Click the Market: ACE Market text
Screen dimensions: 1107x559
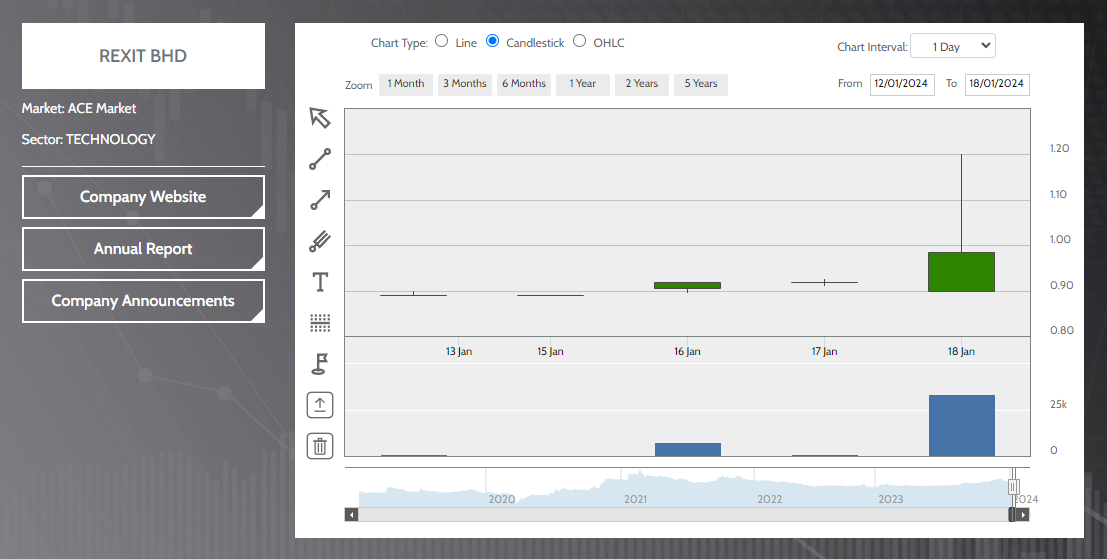pyautogui.click(x=79, y=109)
